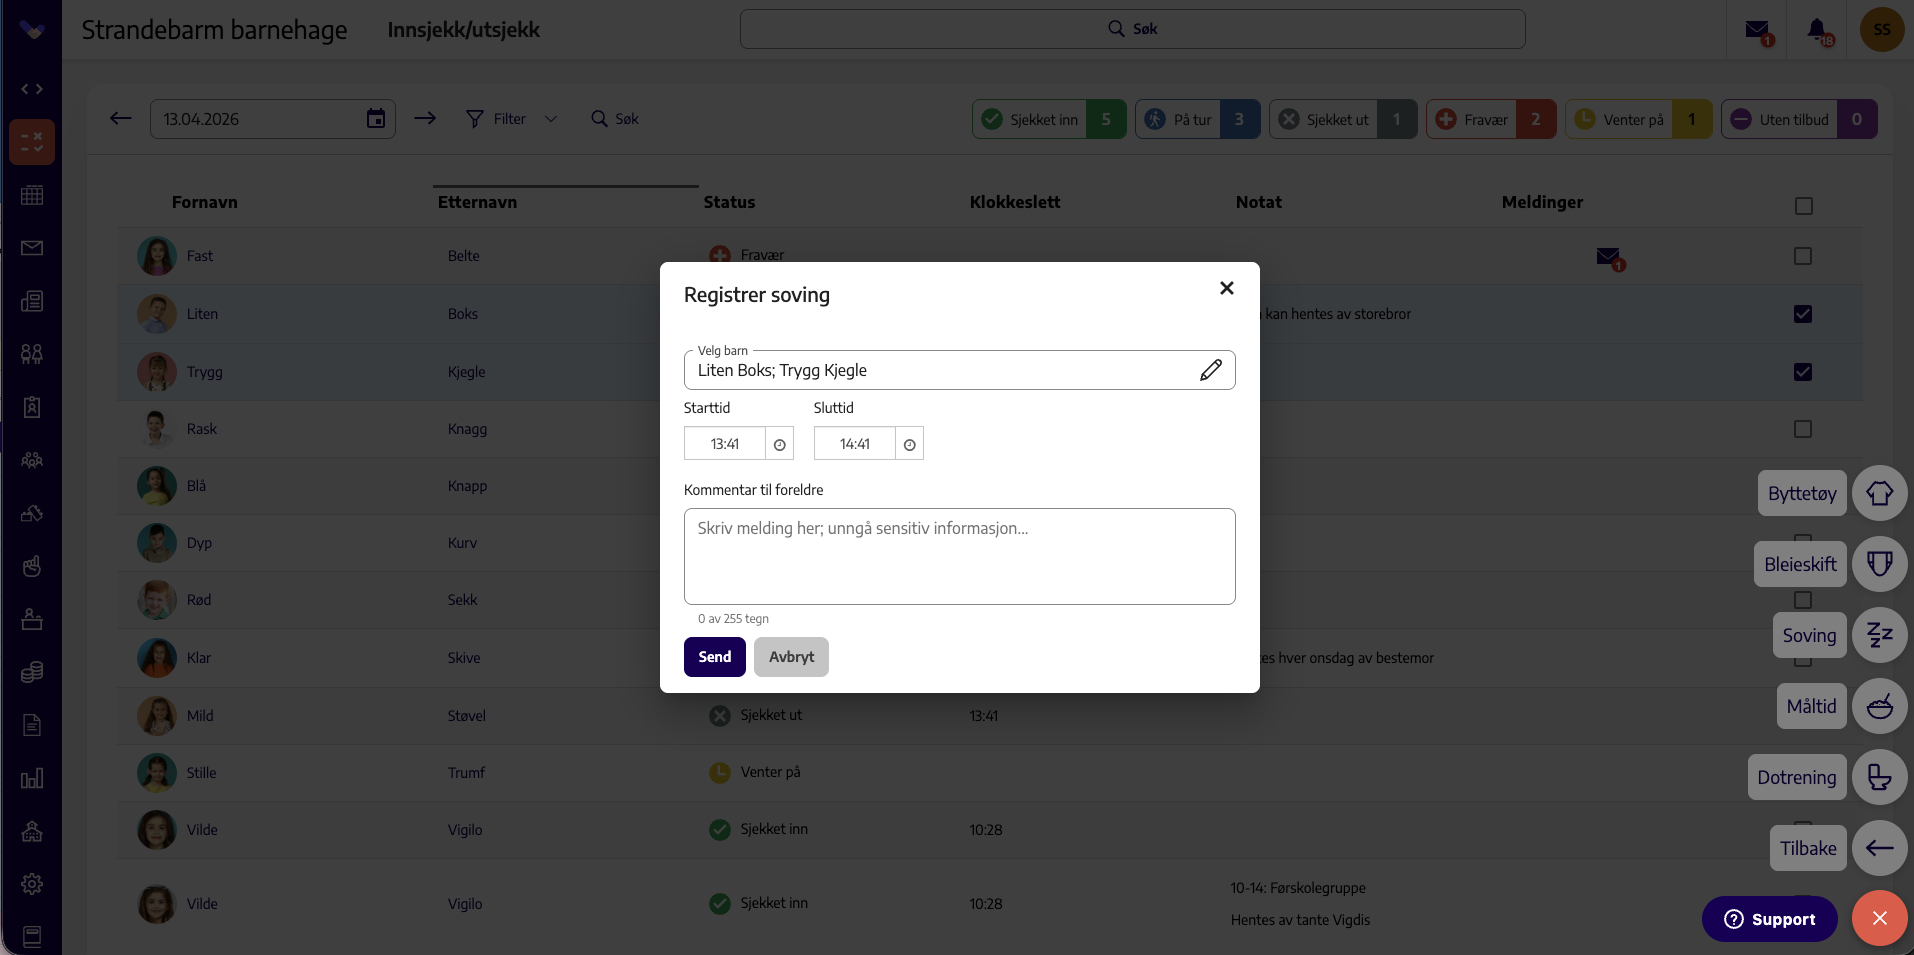The width and height of the screenshot is (1914, 955).
Task: Filter by Fravær status
Action: pos(1491,119)
